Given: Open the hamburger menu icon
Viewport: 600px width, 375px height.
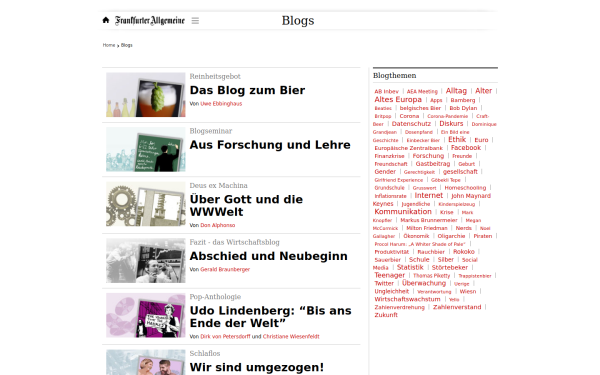Looking at the screenshot, I should point(195,21).
